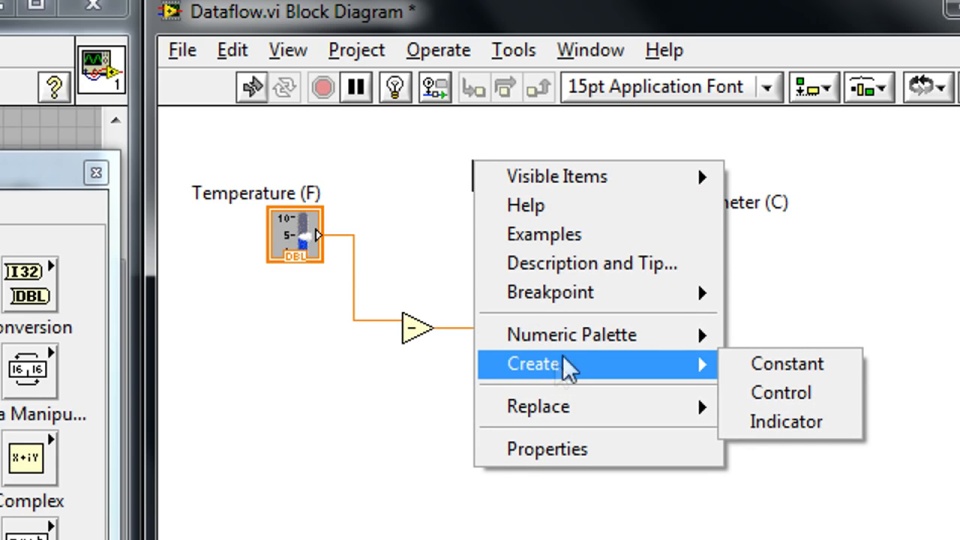
Task: Open the Reorder dropdown
Action: [927, 88]
